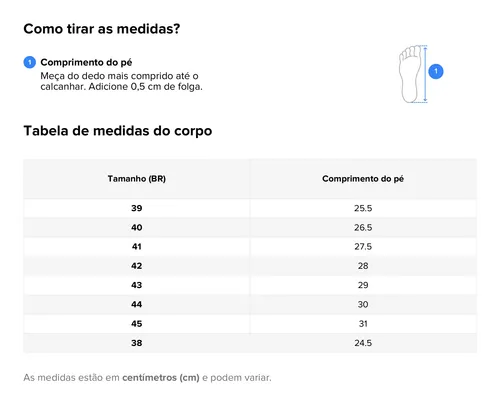Select size 45 in the table
Viewport: 500px width, 406px height.
tap(137, 324)
